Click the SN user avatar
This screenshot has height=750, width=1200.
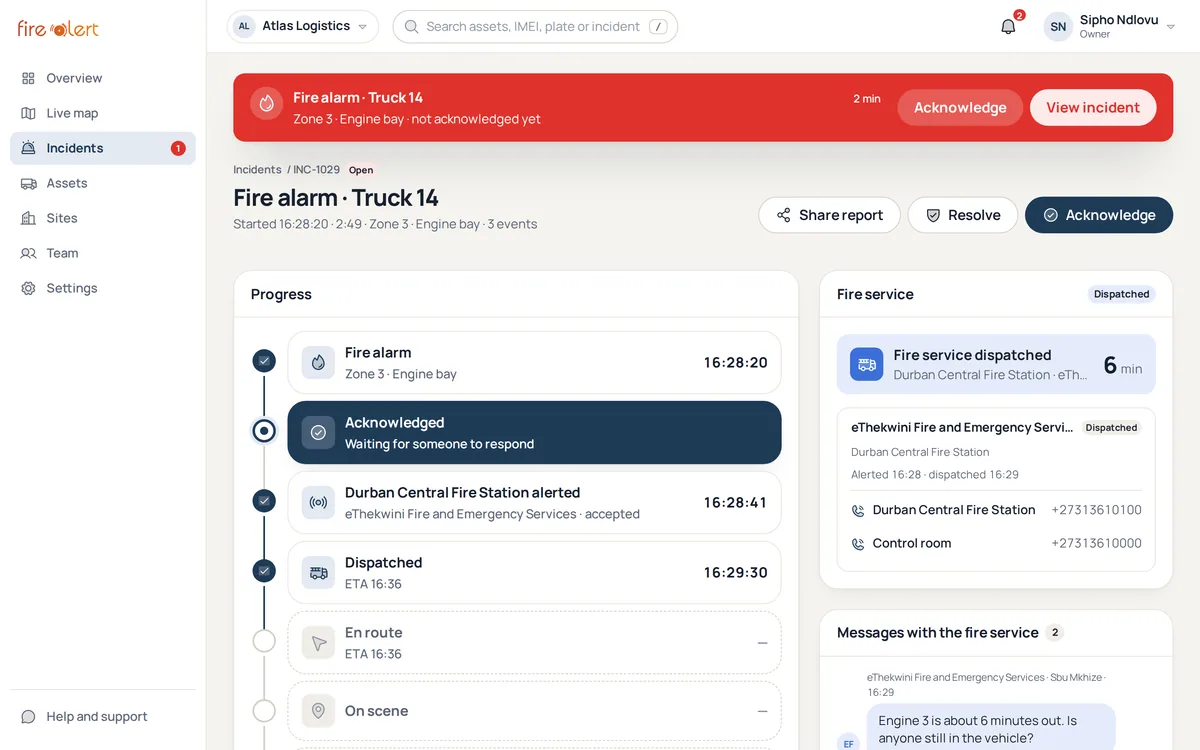(x=1058, y=27)
